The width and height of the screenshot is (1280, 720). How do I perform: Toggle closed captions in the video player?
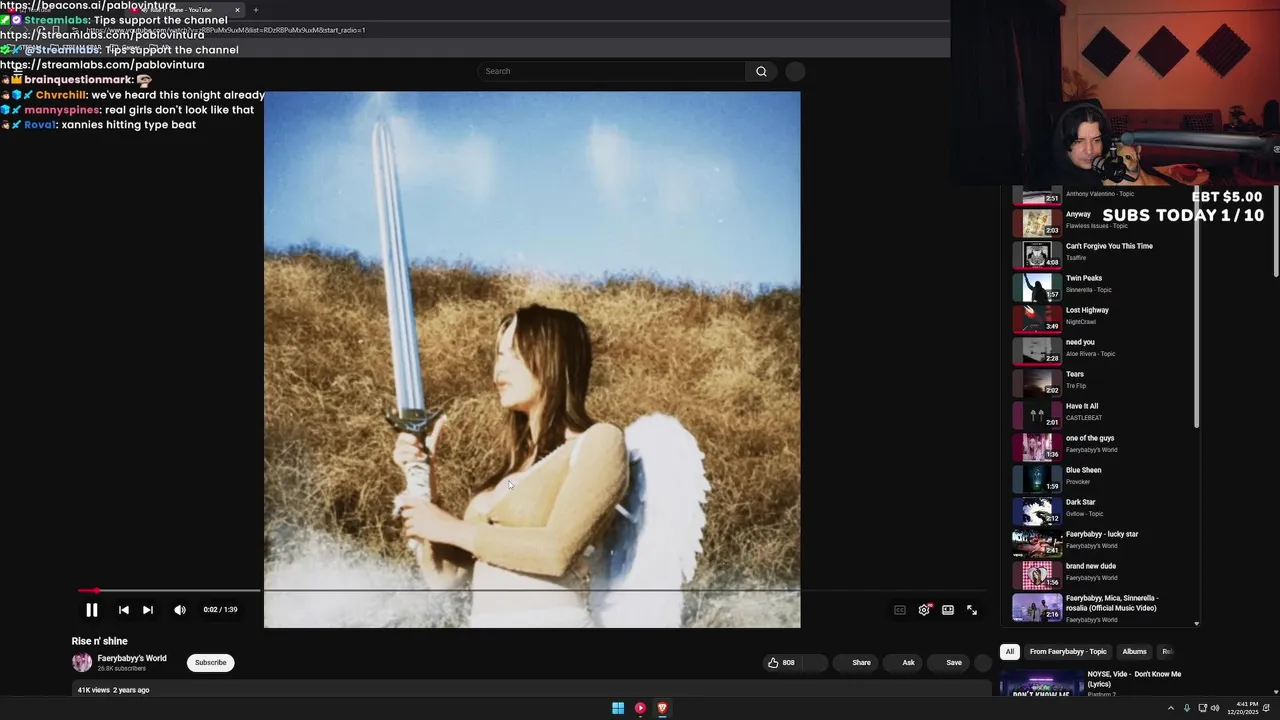pos(900,610)
